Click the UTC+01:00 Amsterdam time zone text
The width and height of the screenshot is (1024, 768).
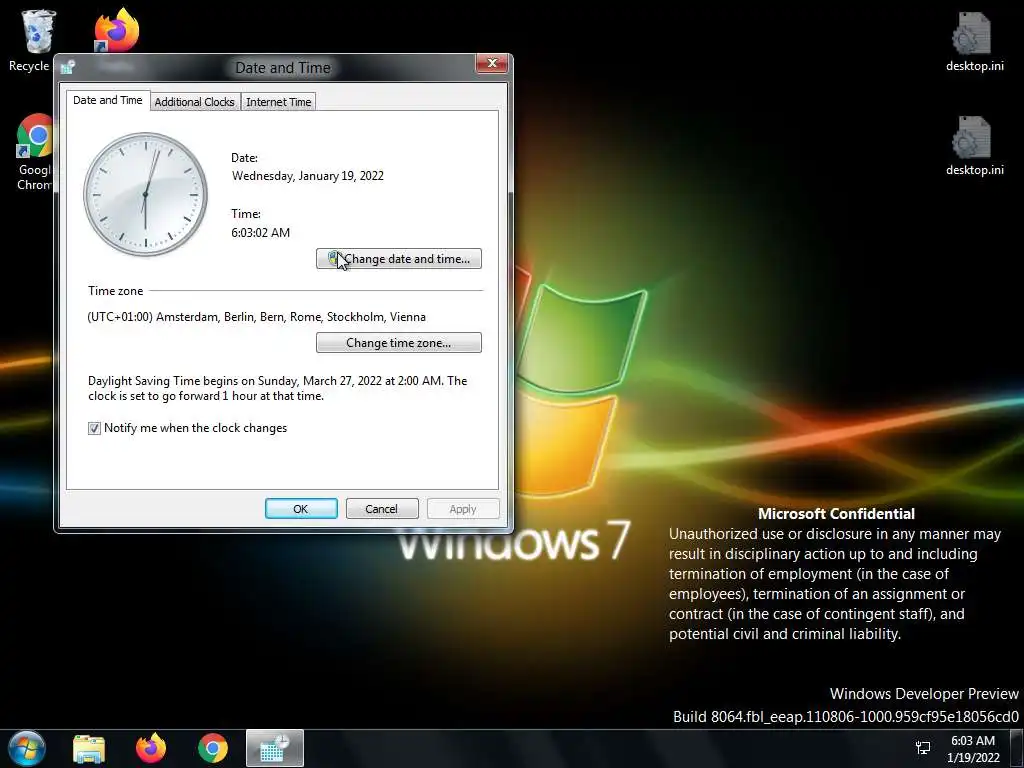pos(257,317)
